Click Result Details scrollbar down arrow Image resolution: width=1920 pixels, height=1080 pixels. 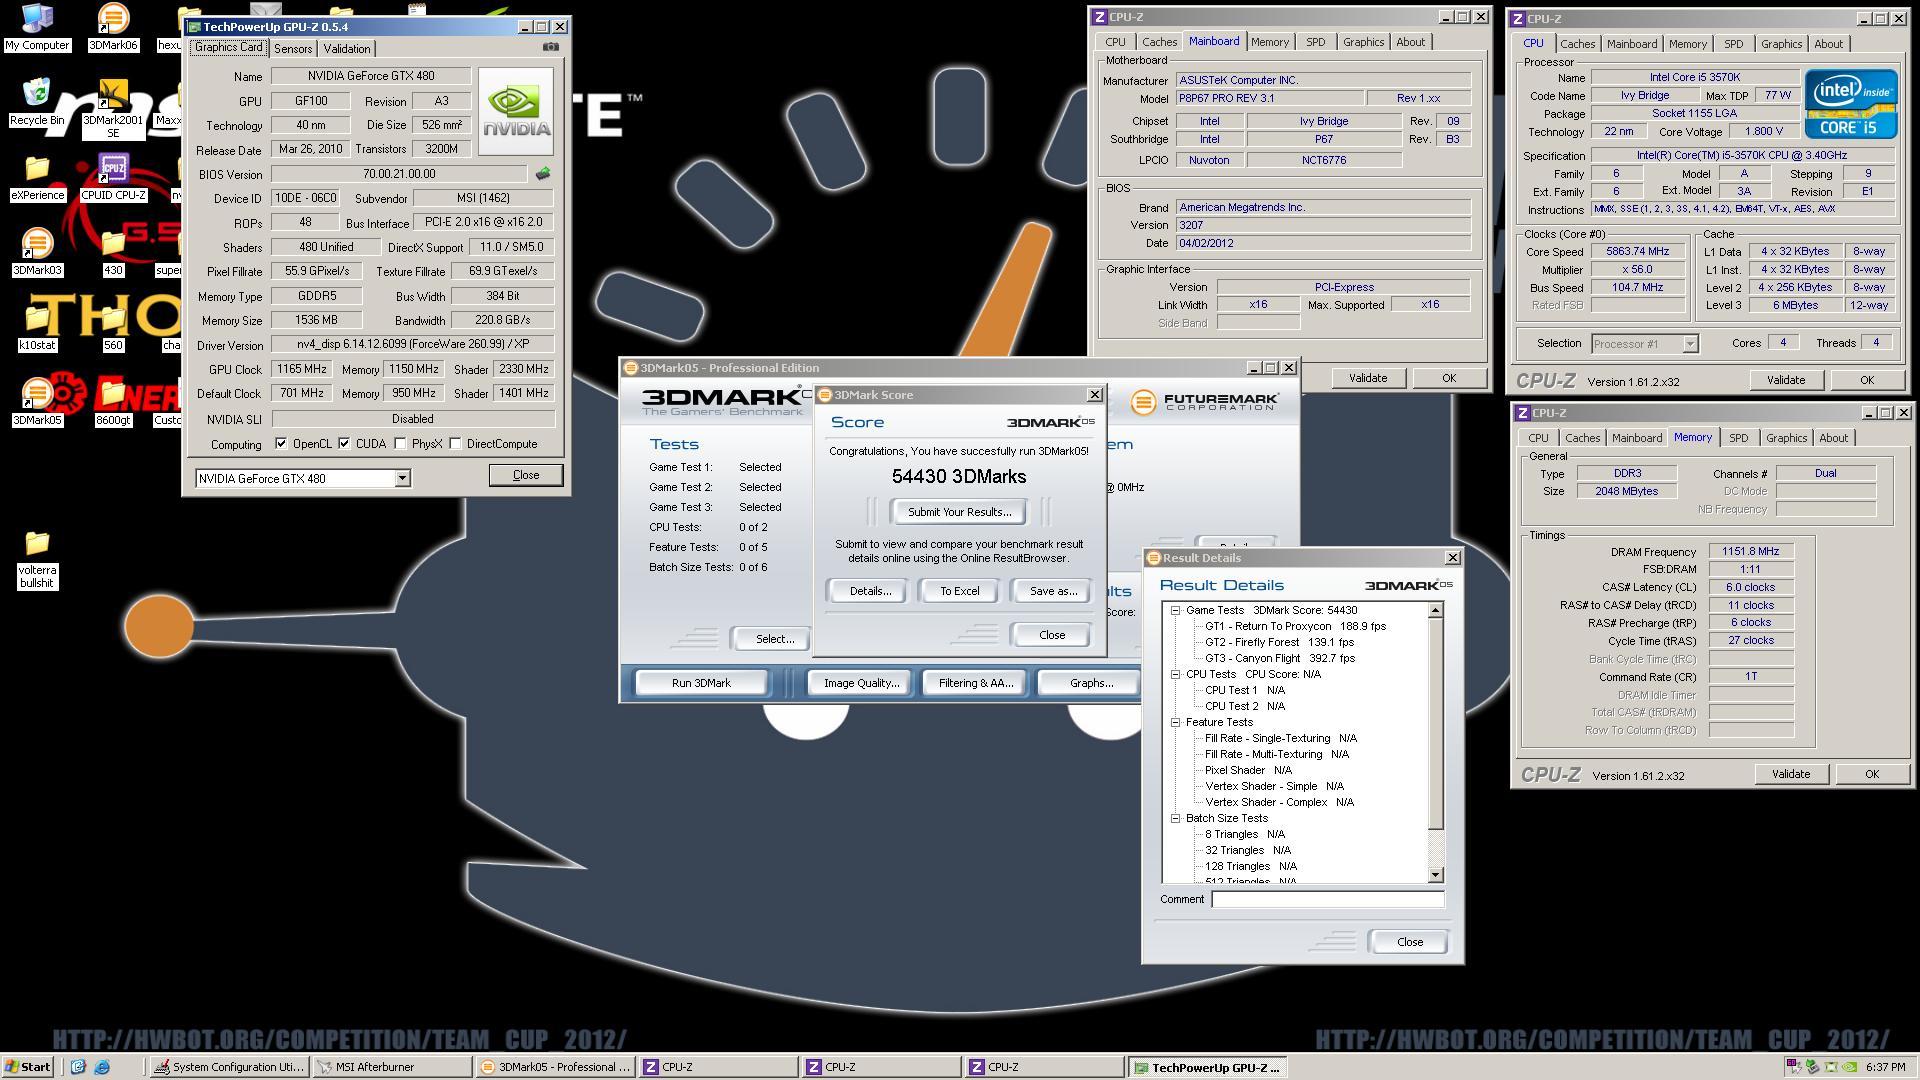1436,875
